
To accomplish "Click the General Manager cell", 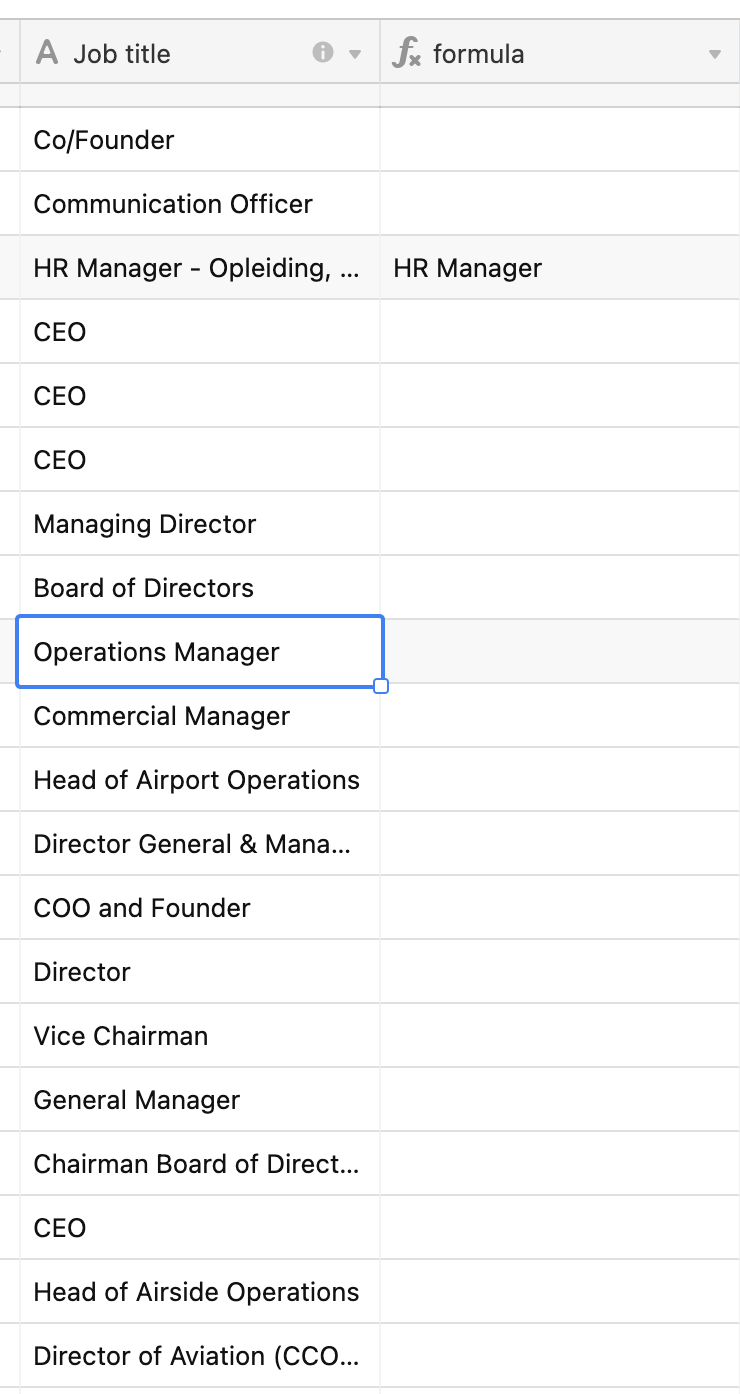I will [199, 1100].
